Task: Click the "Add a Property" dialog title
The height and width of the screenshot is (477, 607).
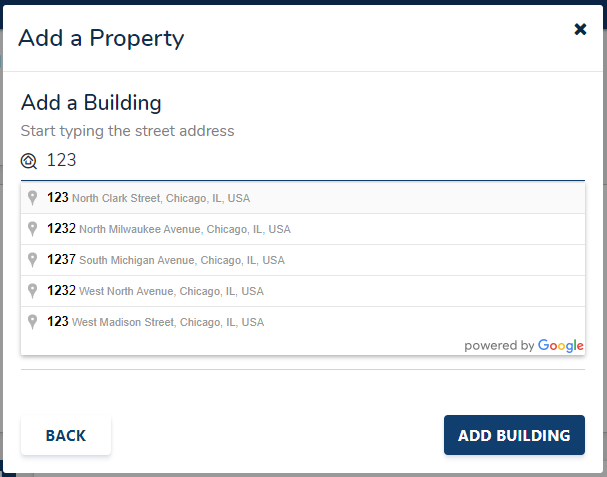Action: pyautogui.click(x=101, y=39)
